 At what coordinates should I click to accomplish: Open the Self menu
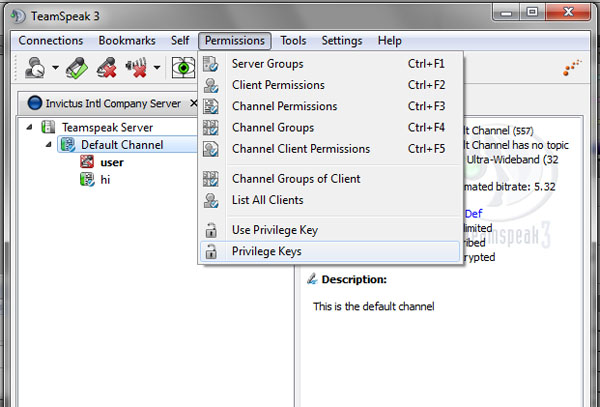pos(180,41)
